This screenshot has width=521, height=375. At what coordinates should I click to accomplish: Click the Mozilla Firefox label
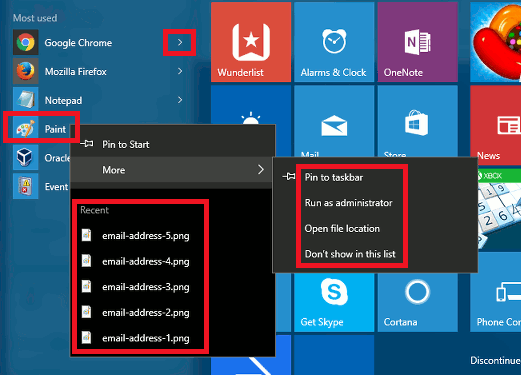click(x=76, y=72)
